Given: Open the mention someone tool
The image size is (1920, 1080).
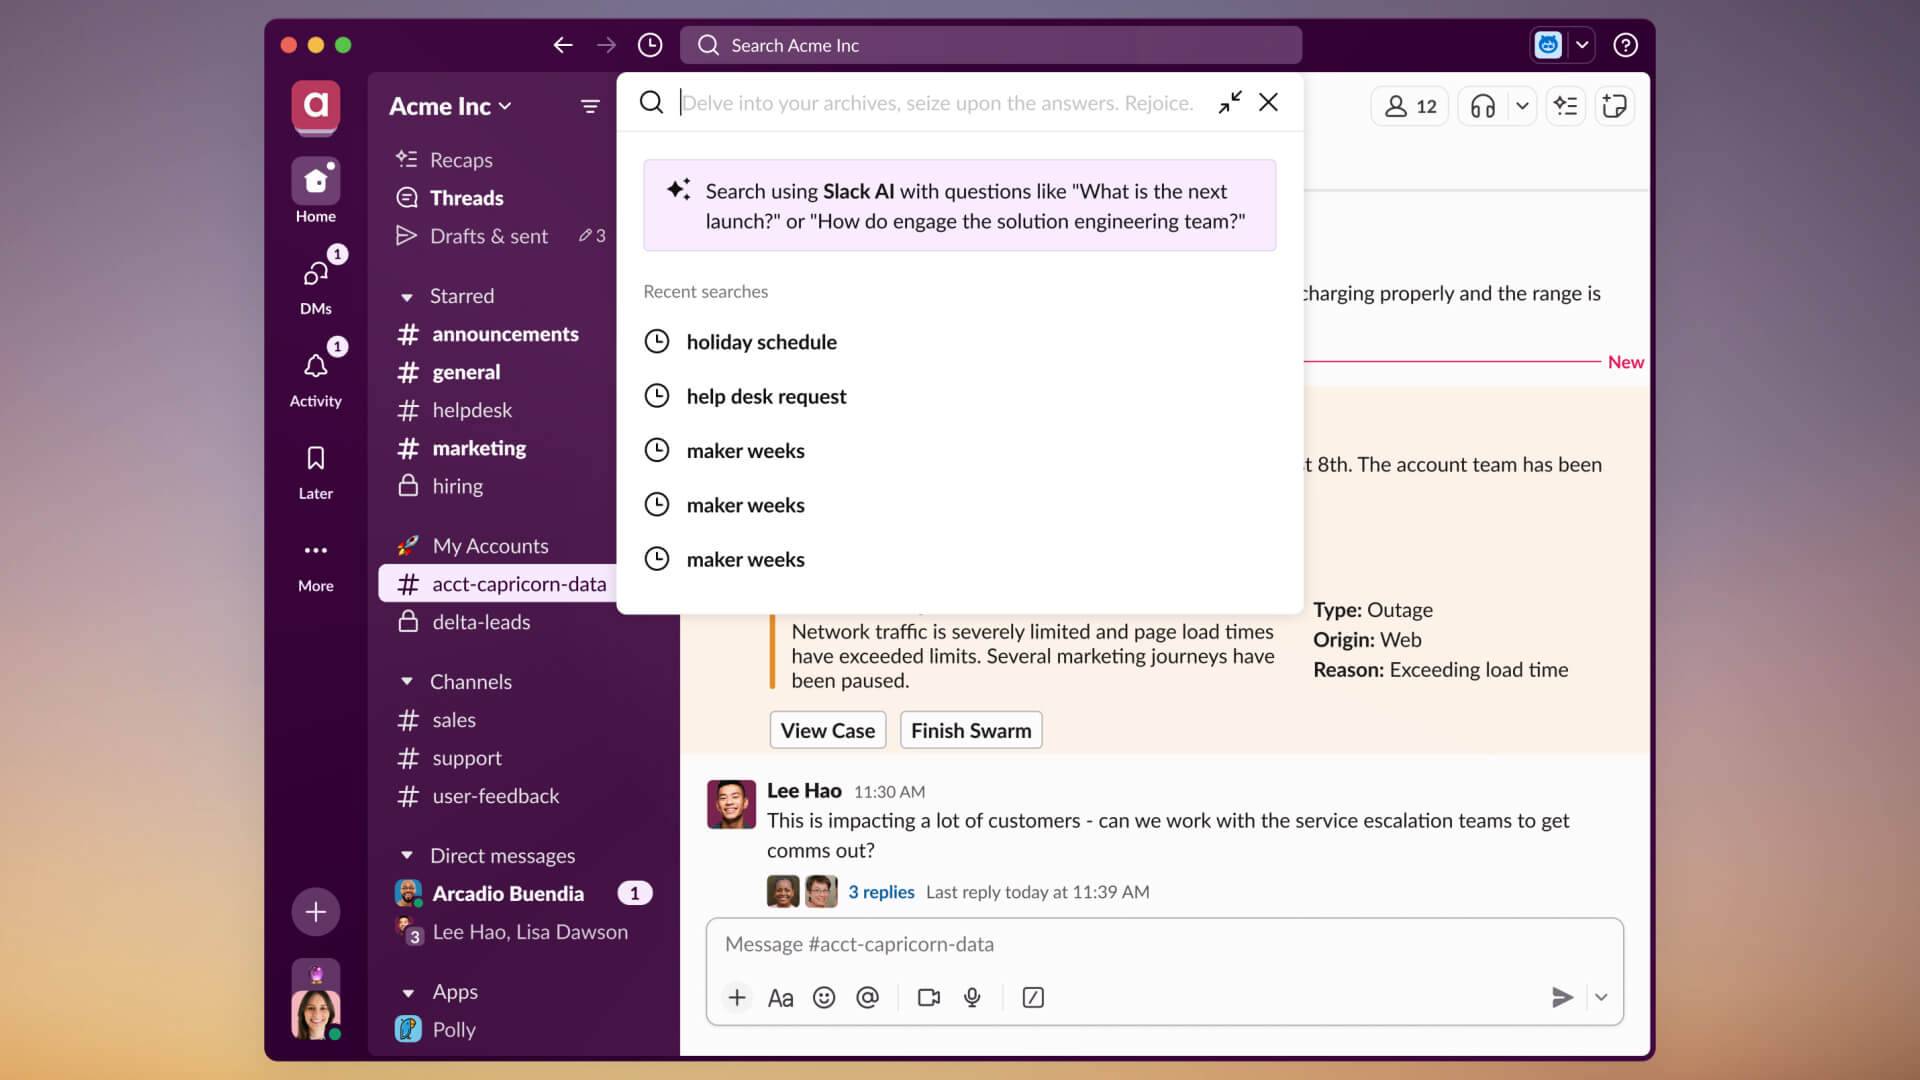Looking at the screenshot, I should point(867,997).
